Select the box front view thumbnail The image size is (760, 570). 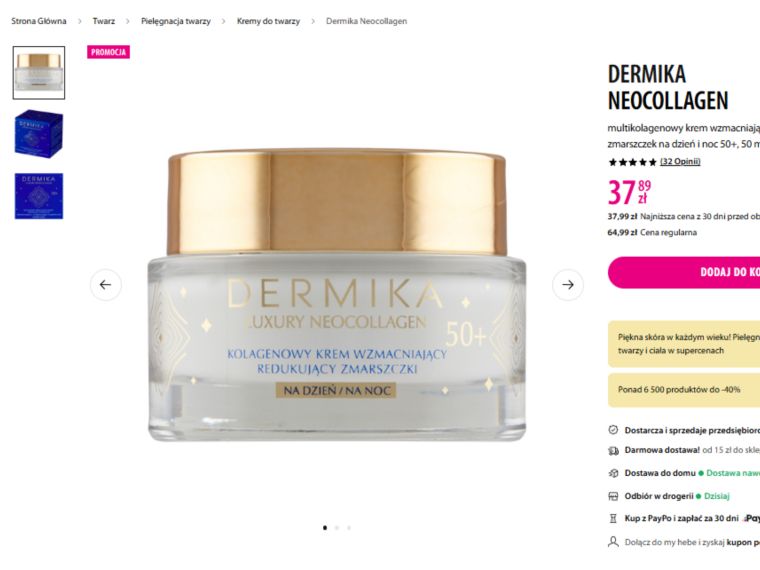coord(39,196)
